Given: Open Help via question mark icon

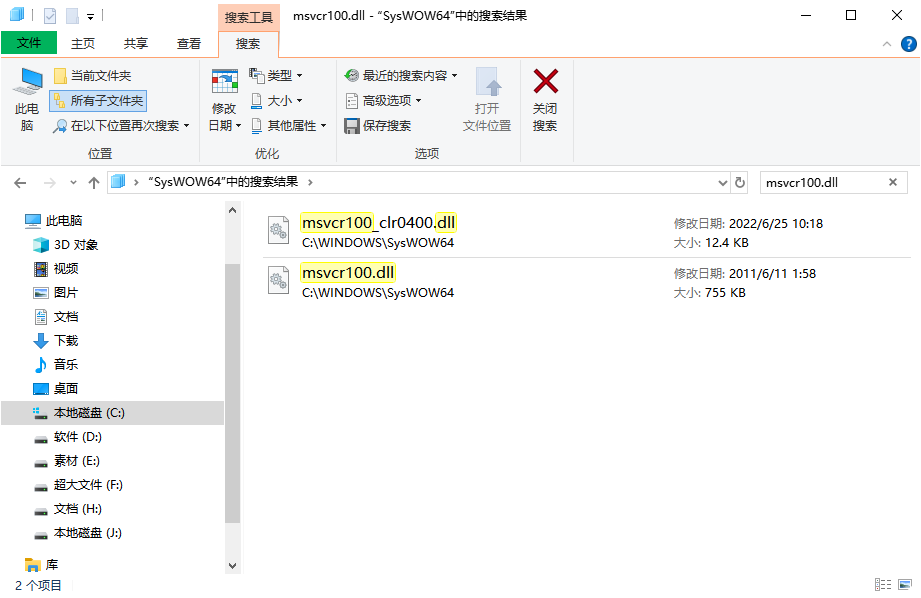Looking at the screenshot, I should (909, 44).
